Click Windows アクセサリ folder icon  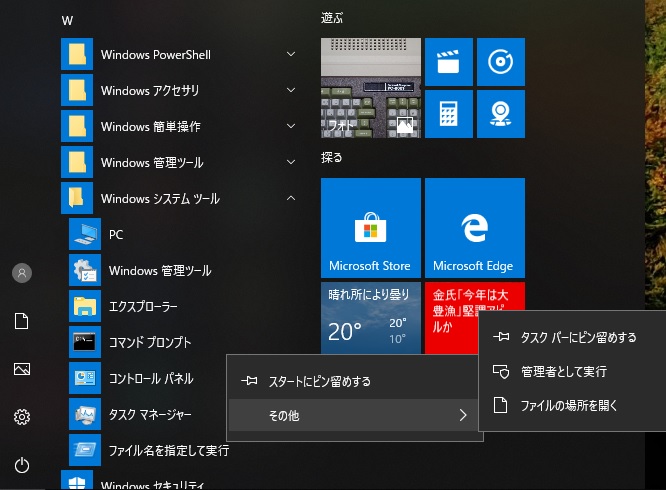point(77,90)
